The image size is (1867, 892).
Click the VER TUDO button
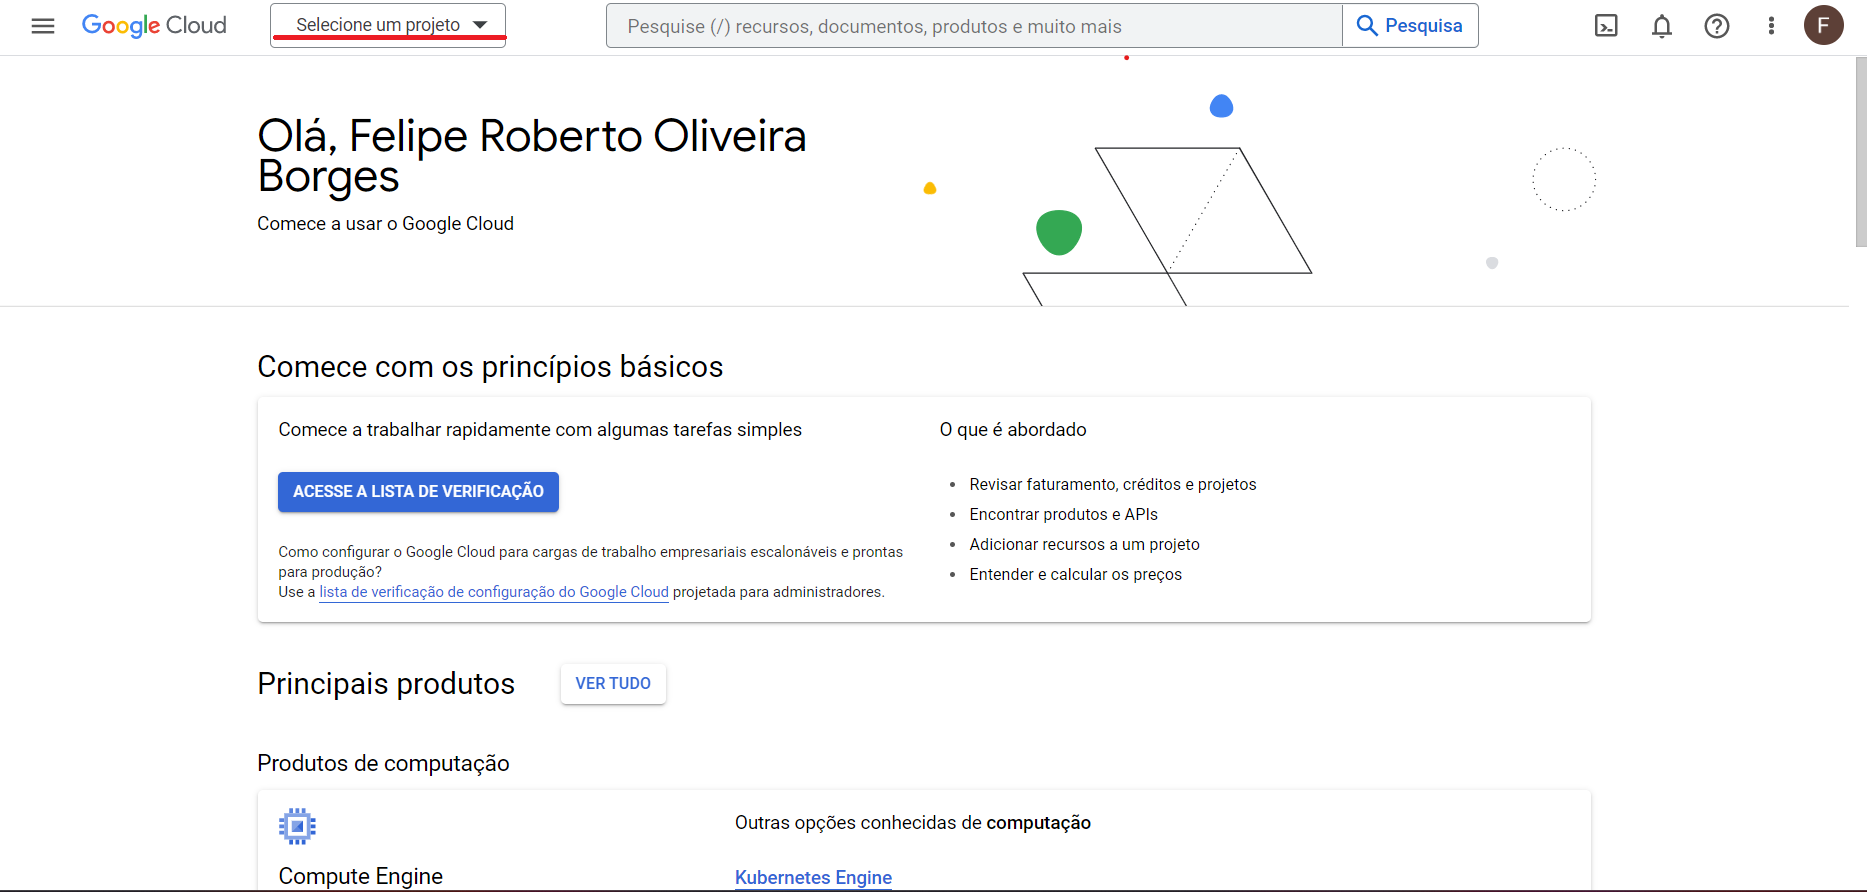coord(613,684)
